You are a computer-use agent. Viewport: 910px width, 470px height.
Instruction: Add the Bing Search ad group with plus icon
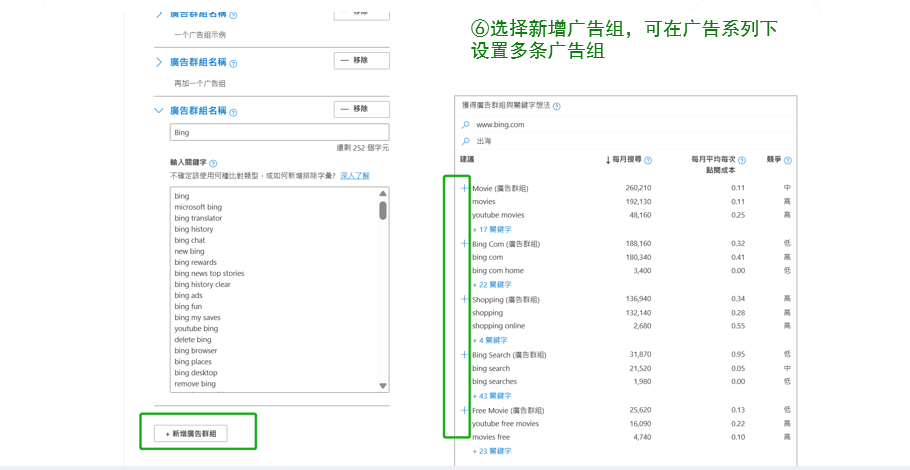pos(464,355)
